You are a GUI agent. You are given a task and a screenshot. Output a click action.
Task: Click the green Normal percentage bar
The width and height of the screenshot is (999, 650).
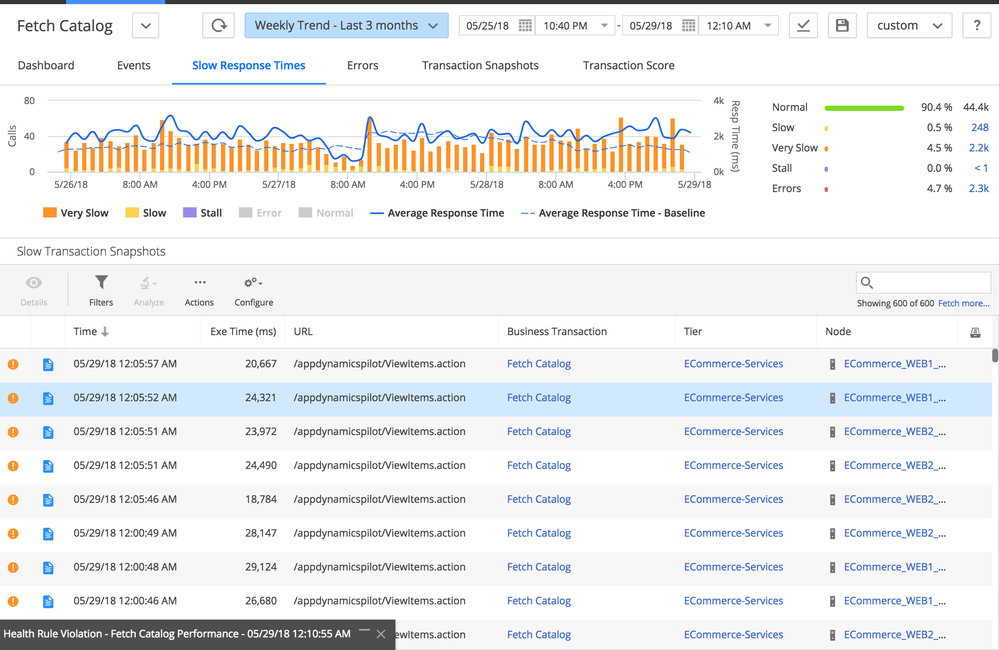coord(864,108)
